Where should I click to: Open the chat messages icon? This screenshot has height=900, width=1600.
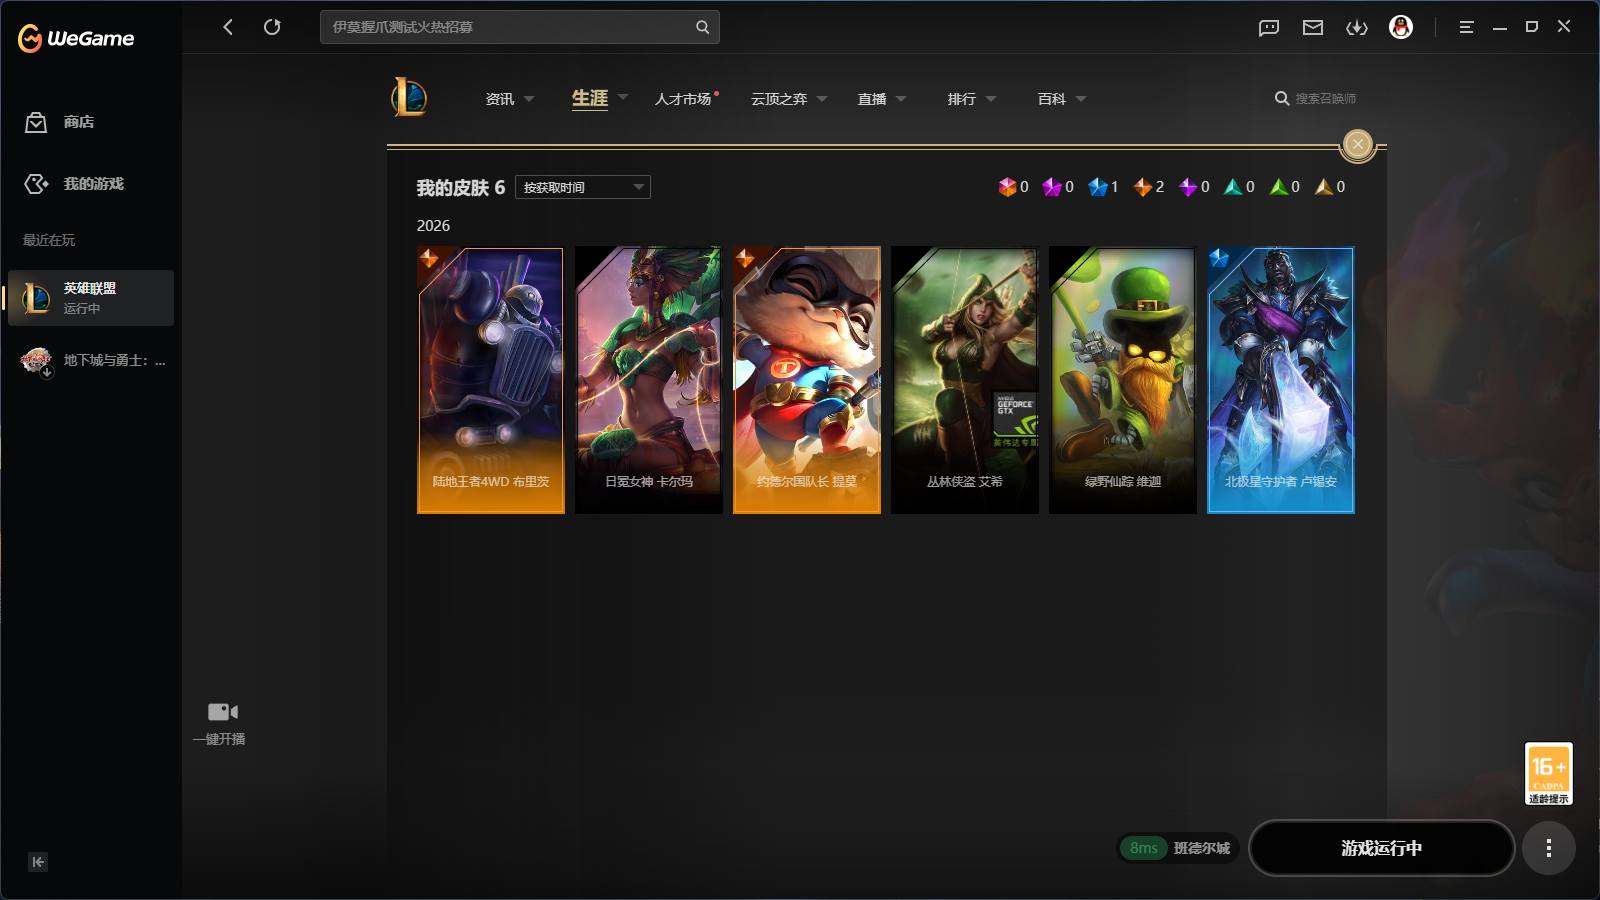pyautogui.click(x=1269, y=27)
